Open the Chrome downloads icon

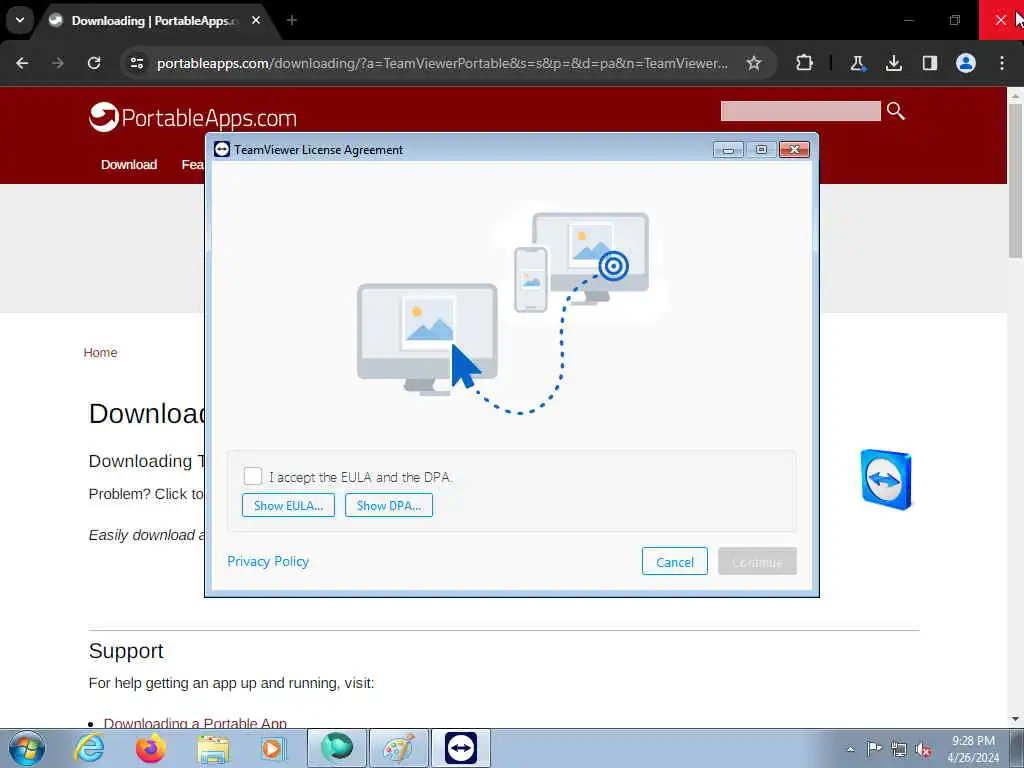[x=893, y=63]
